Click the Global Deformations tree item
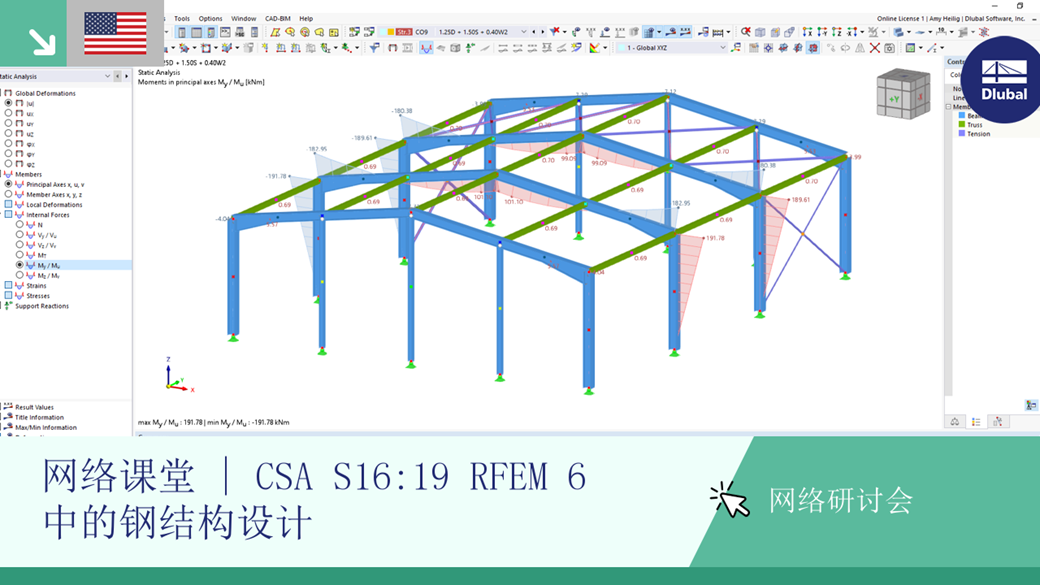The width and height of the screenshot is (1040, 585). (x=45, y=93)
